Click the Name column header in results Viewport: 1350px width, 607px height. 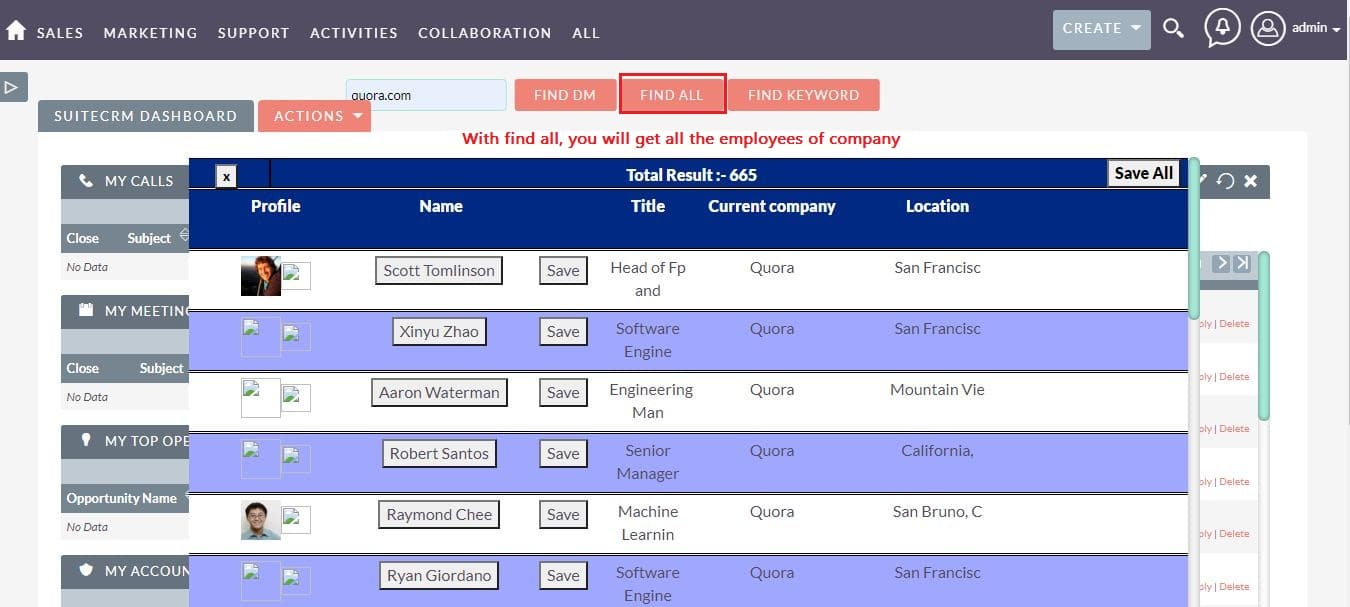441,206
